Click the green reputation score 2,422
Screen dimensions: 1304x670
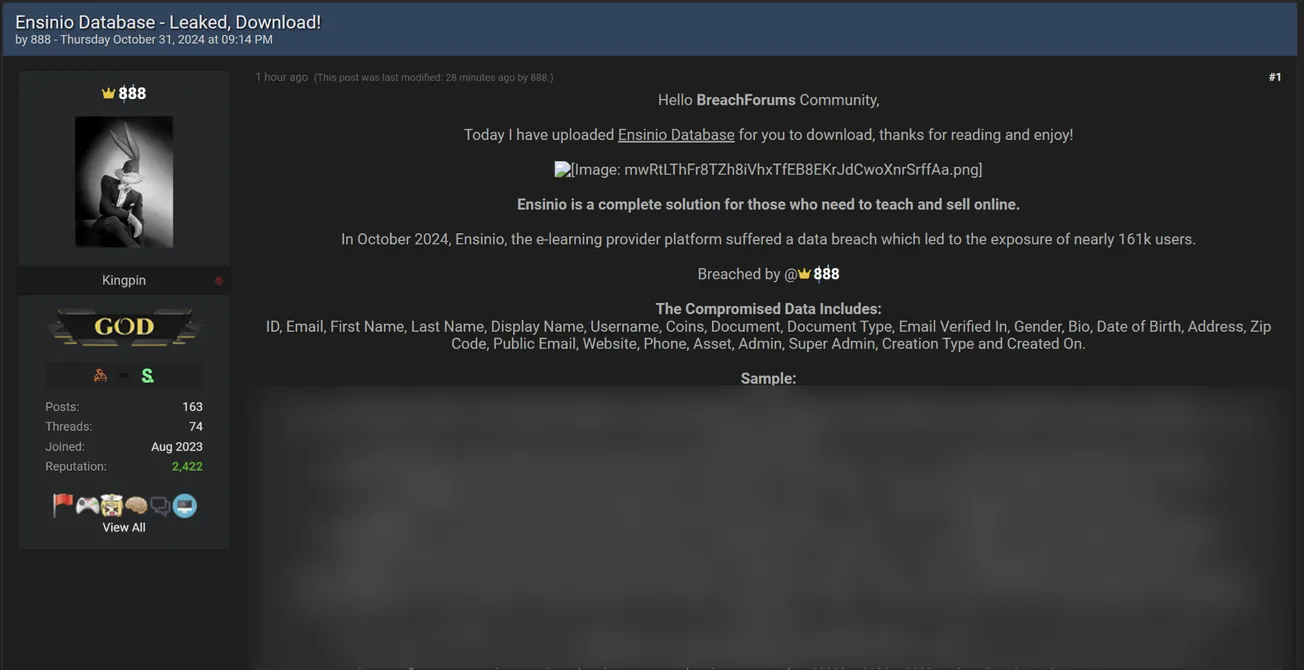point(187,467)
